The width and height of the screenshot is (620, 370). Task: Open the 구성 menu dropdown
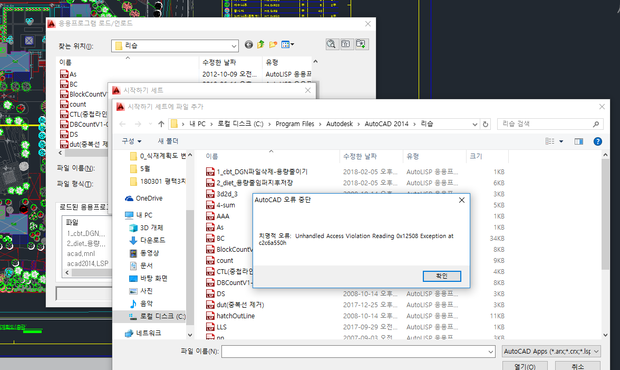[132, 141]
